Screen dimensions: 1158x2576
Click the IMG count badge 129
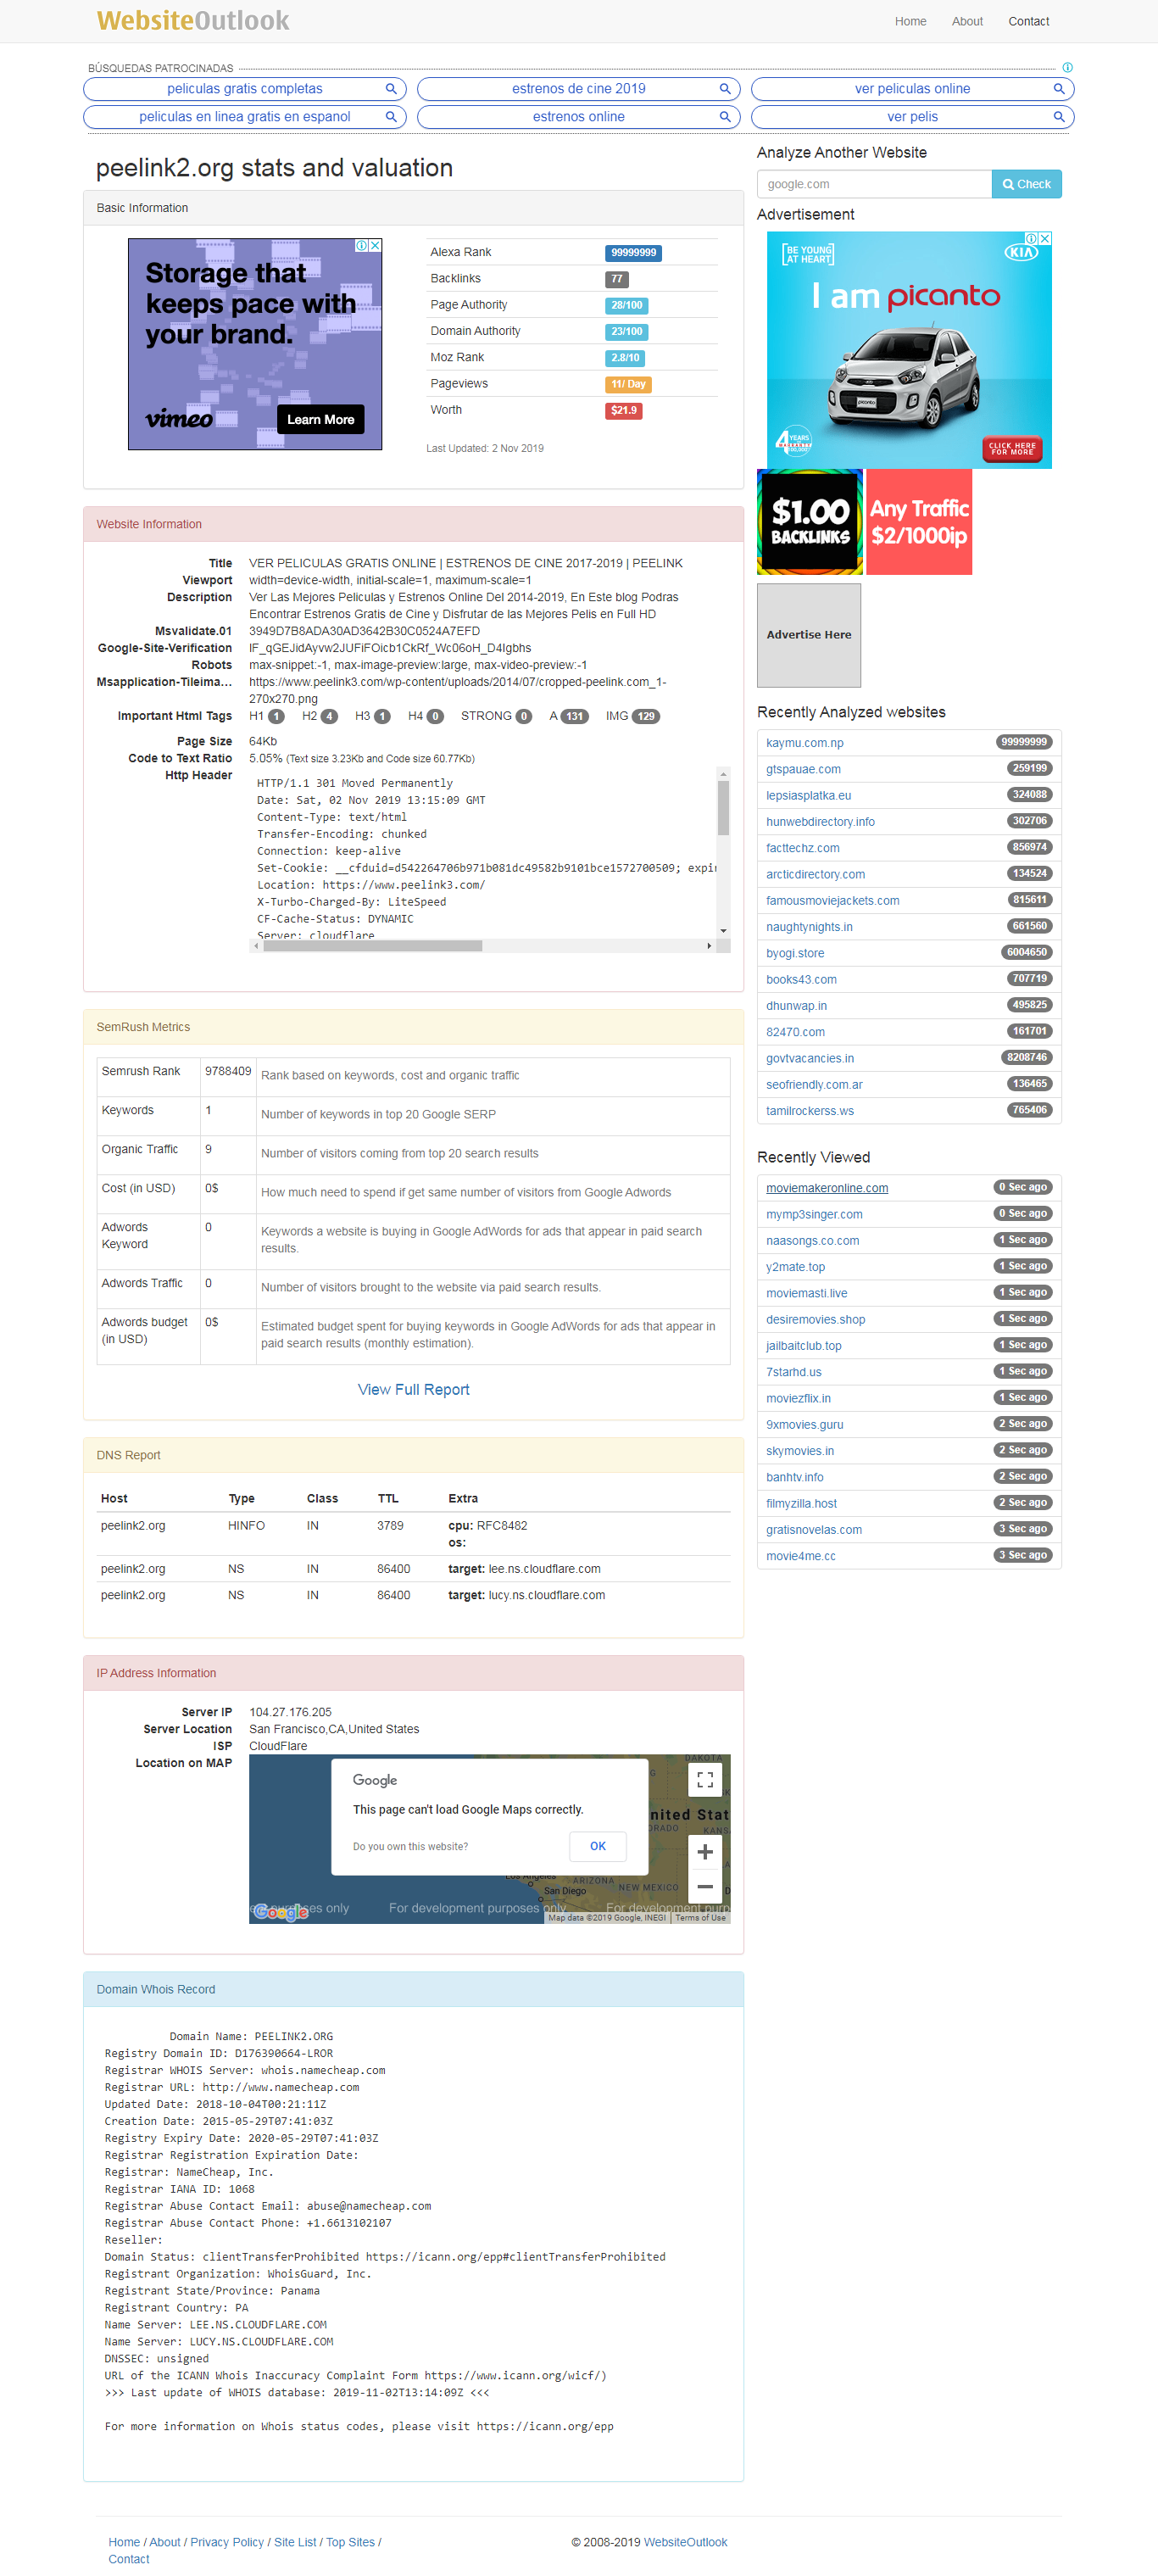pyautogui.click(x=646, y=716)
